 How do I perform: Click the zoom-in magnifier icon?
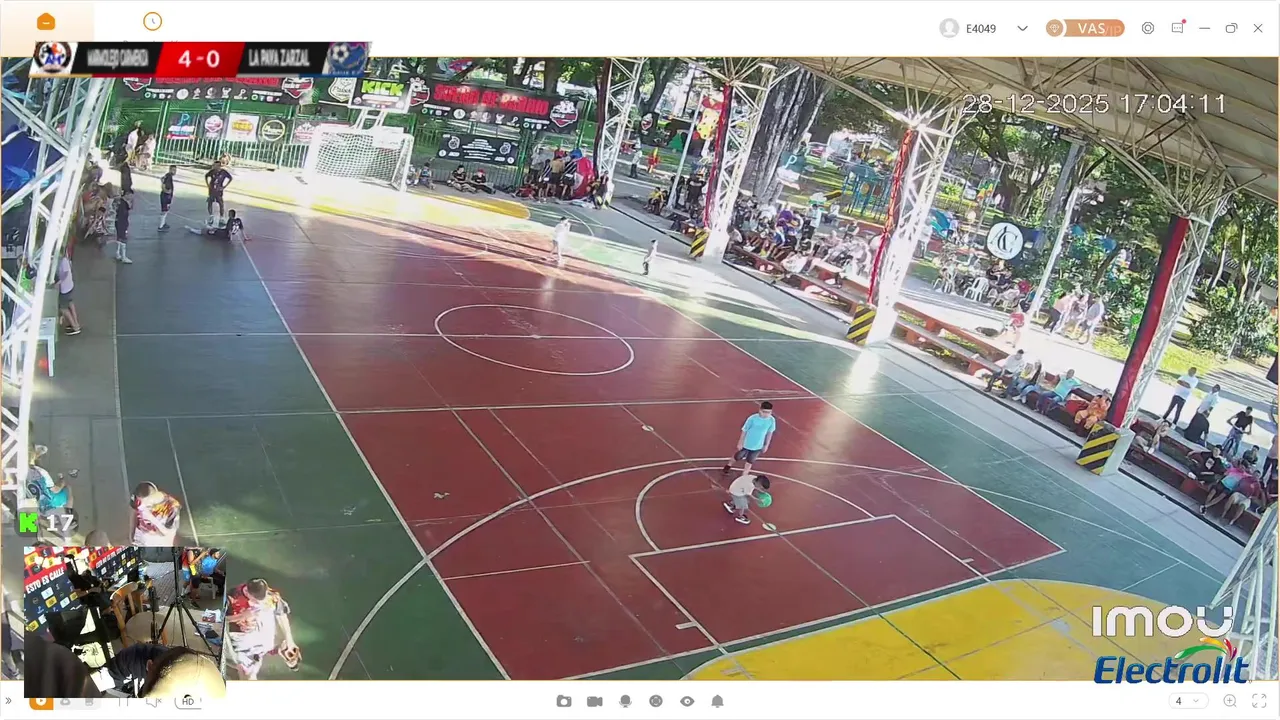pos(1230,701)
